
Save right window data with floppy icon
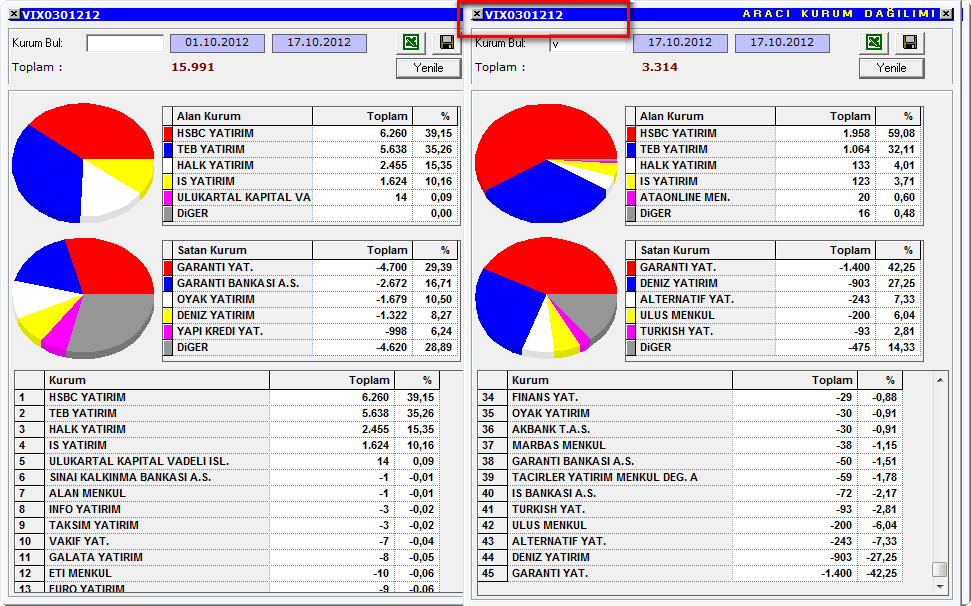coord(909,43)
